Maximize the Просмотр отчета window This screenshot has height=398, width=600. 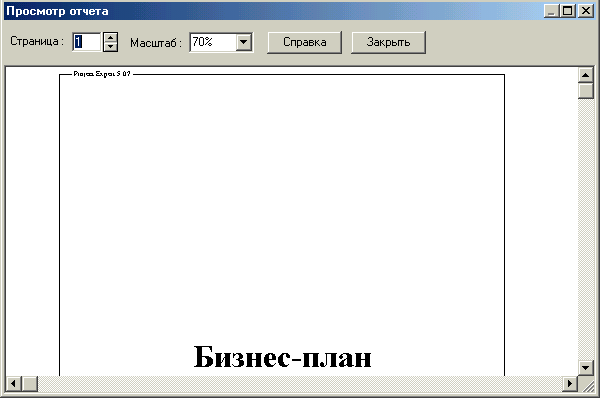567,11
